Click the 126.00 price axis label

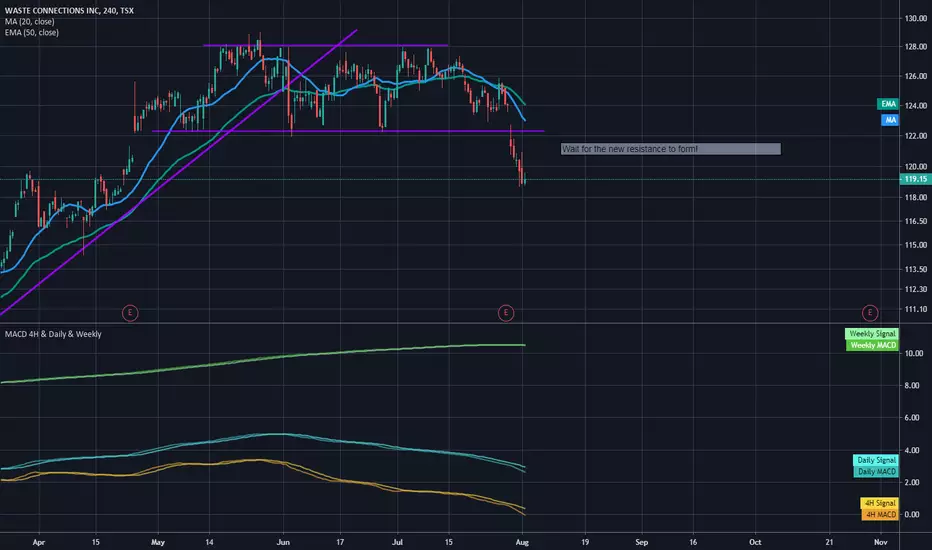[915, 76]
